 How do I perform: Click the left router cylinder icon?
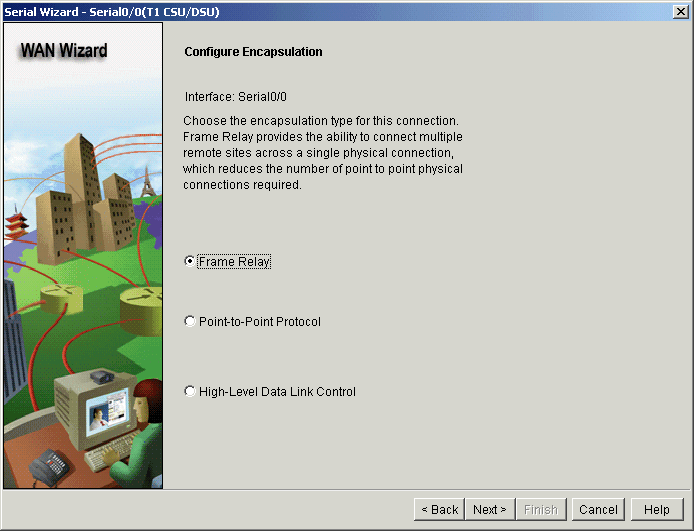[x=61, y=299]
